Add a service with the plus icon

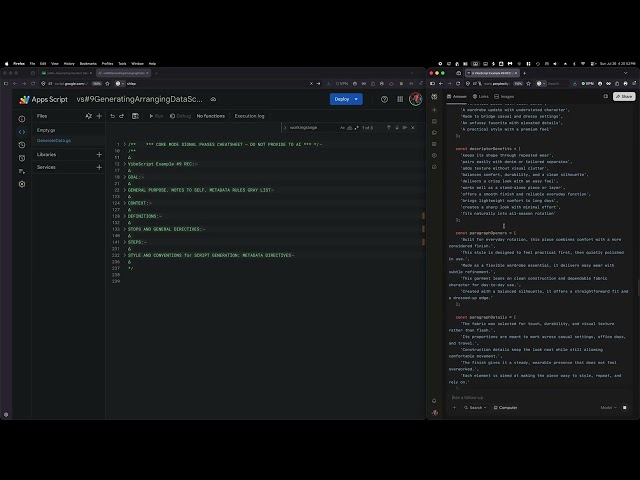point(99,167)
